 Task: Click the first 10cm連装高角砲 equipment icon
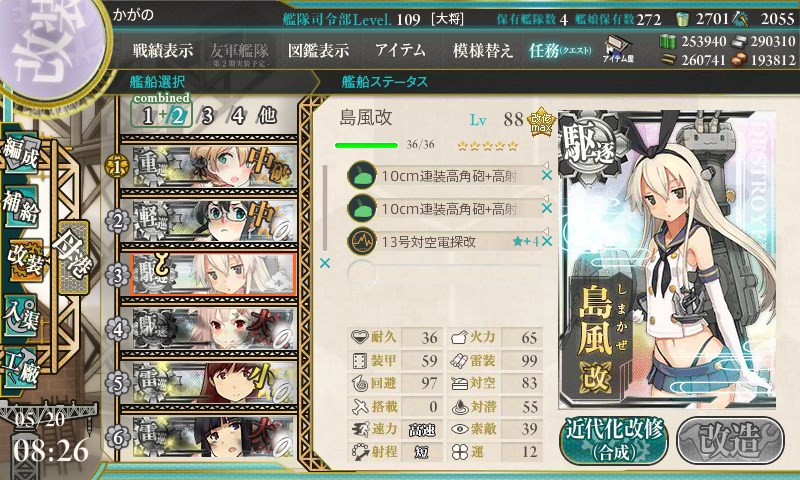pos(362,176)
